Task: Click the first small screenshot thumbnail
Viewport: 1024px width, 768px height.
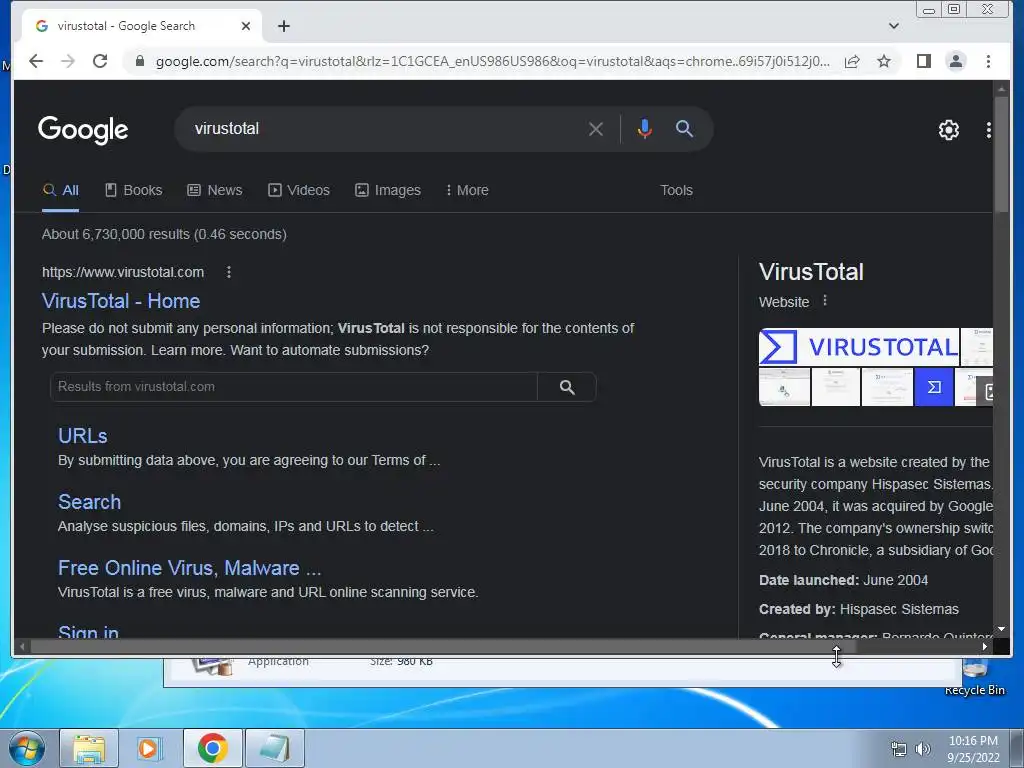Action: coord(784,387)
